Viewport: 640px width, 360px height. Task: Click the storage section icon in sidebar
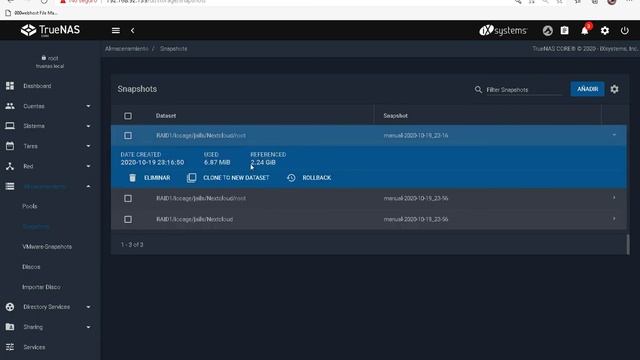[10, 186]
